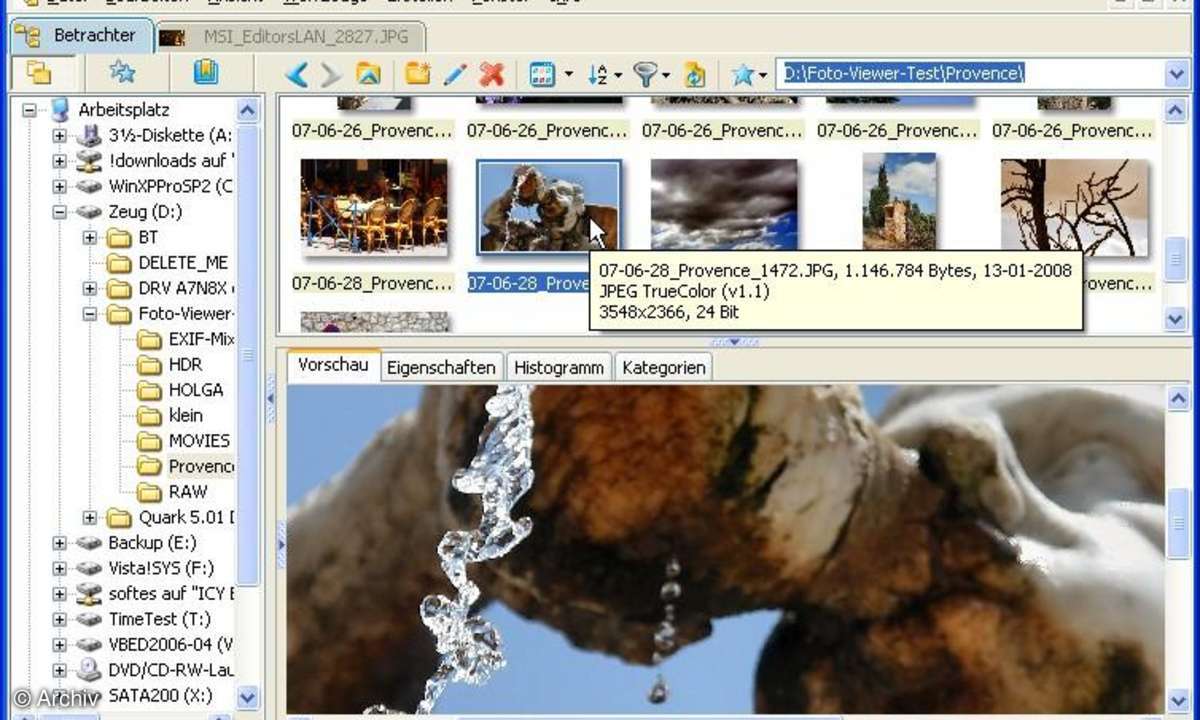Collapse the Arbeitsplatz tree node
The width and height of the screenshot is (1200, 720).
[30, 110]
